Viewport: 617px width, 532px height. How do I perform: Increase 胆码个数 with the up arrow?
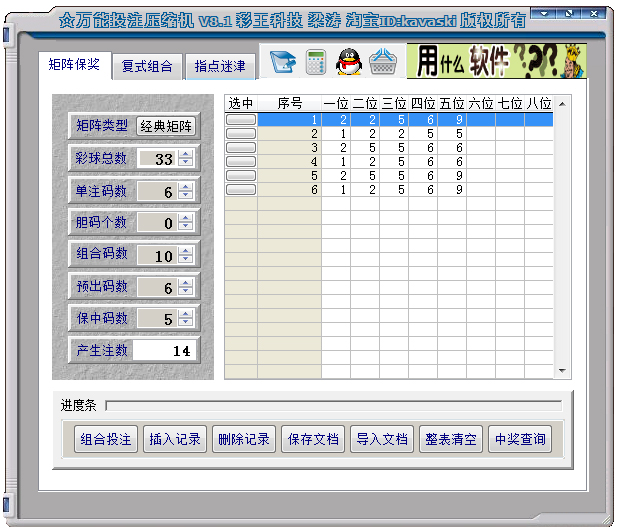coord(185,218)
